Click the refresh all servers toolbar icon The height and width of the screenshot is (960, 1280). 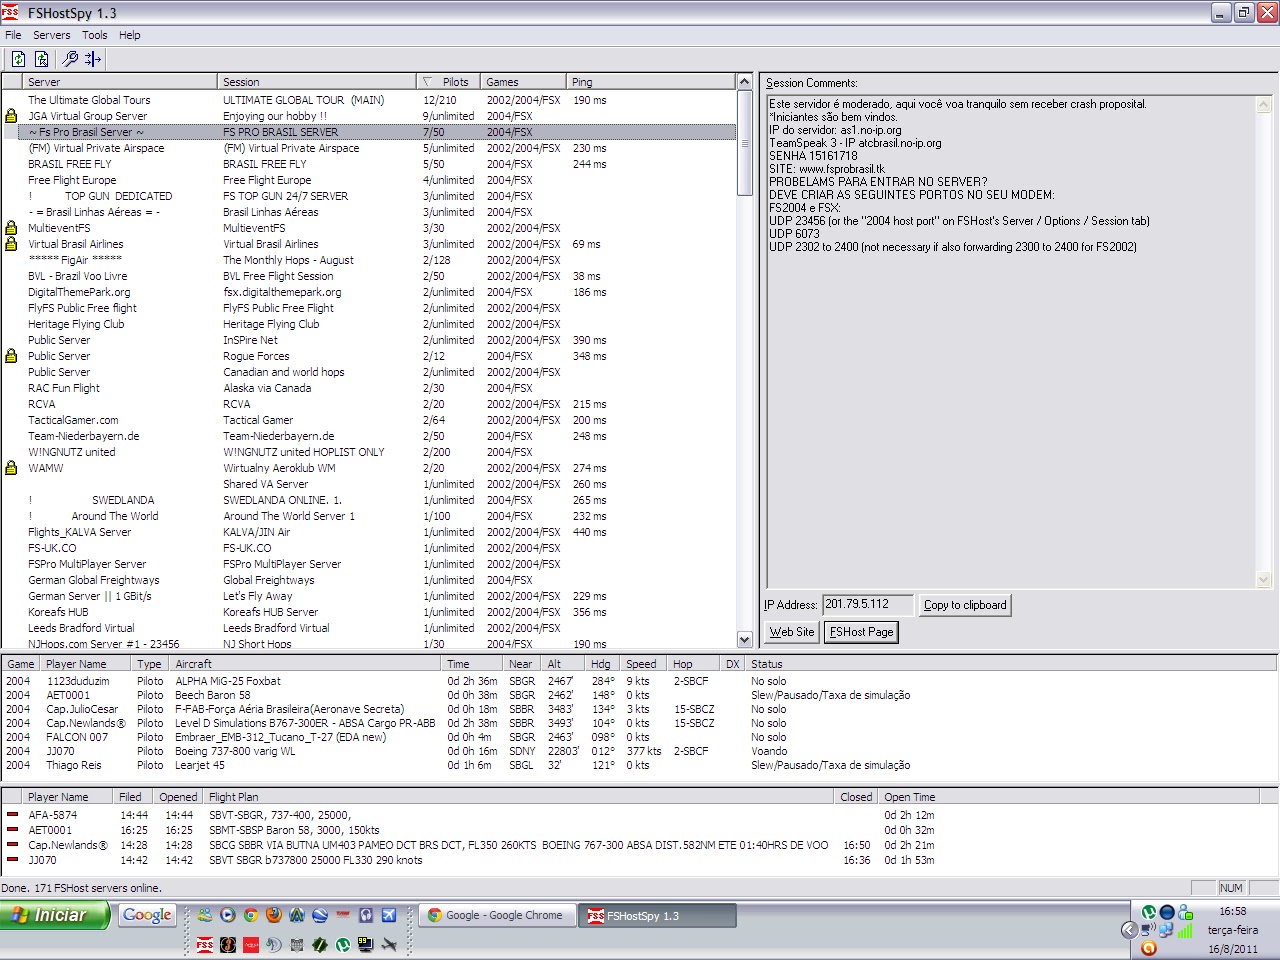[x=18, y=59]
